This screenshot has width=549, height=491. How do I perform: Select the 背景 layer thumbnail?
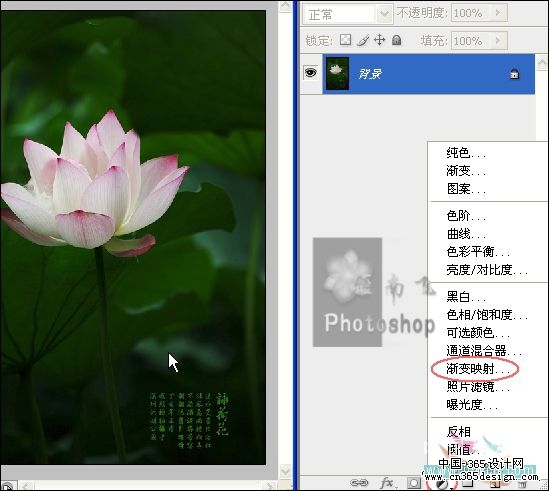click(x=337, y=74)
